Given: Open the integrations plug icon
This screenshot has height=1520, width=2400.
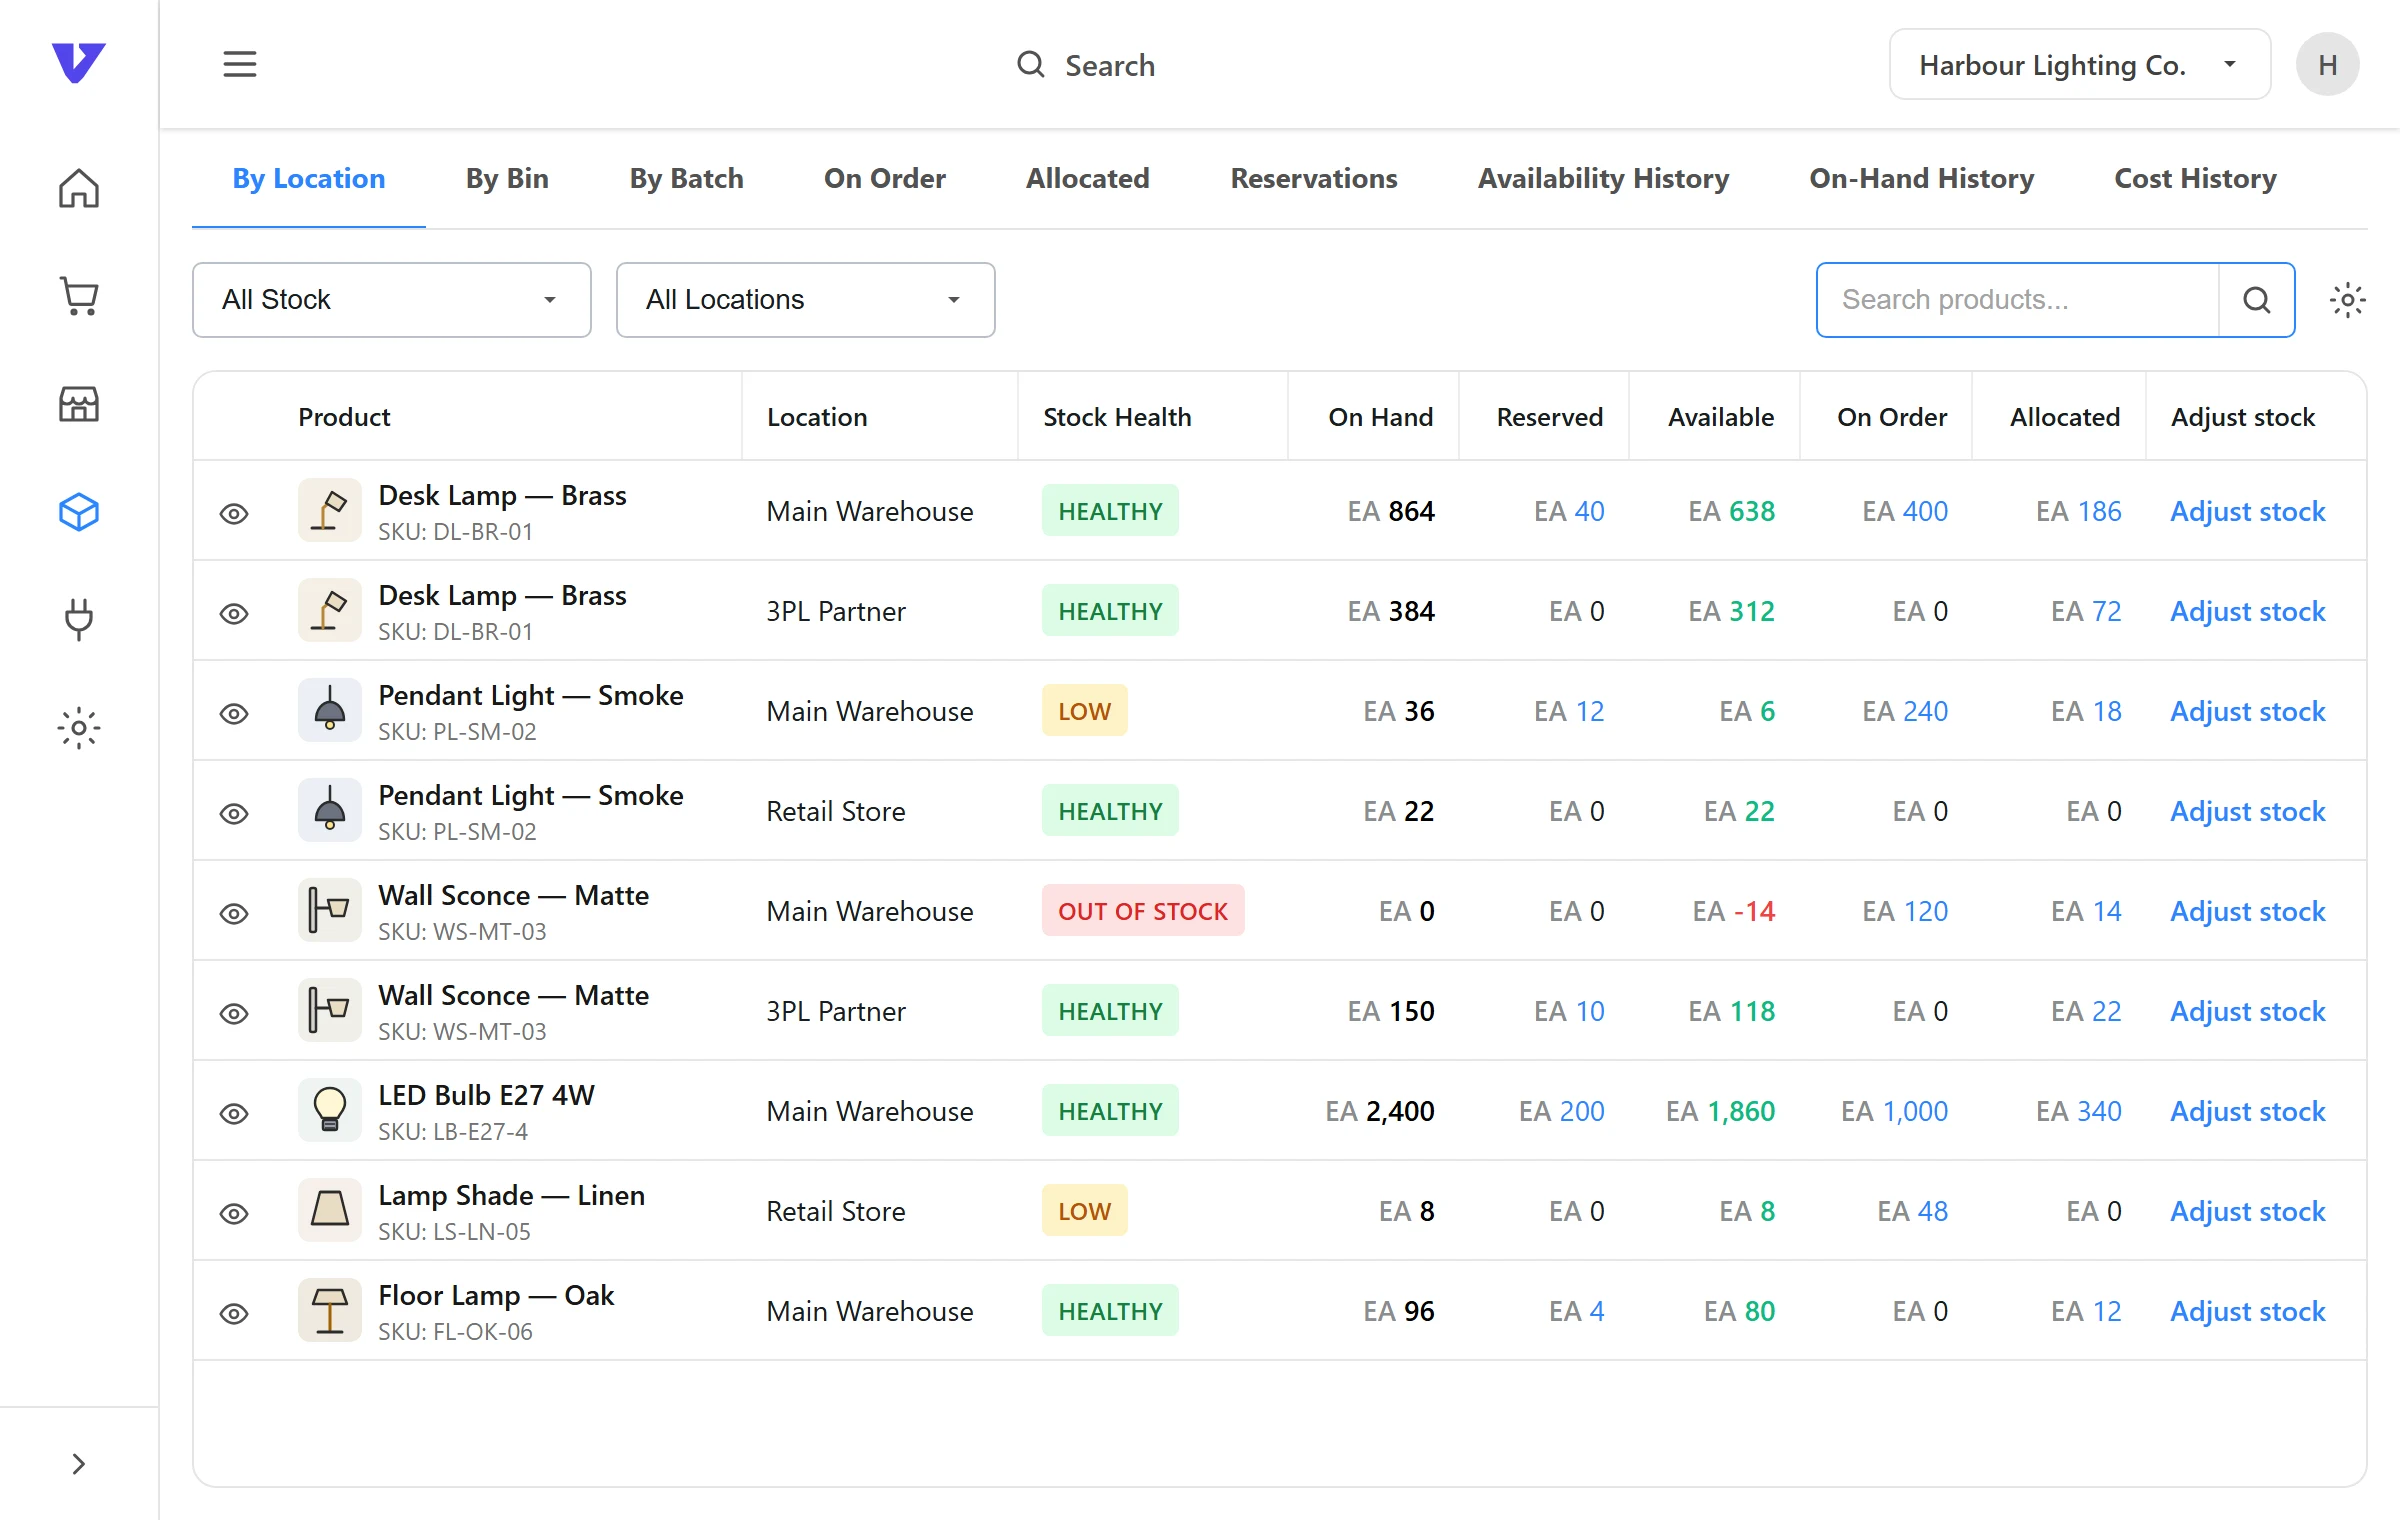Looking at the screenshot, I should point(79,620).
